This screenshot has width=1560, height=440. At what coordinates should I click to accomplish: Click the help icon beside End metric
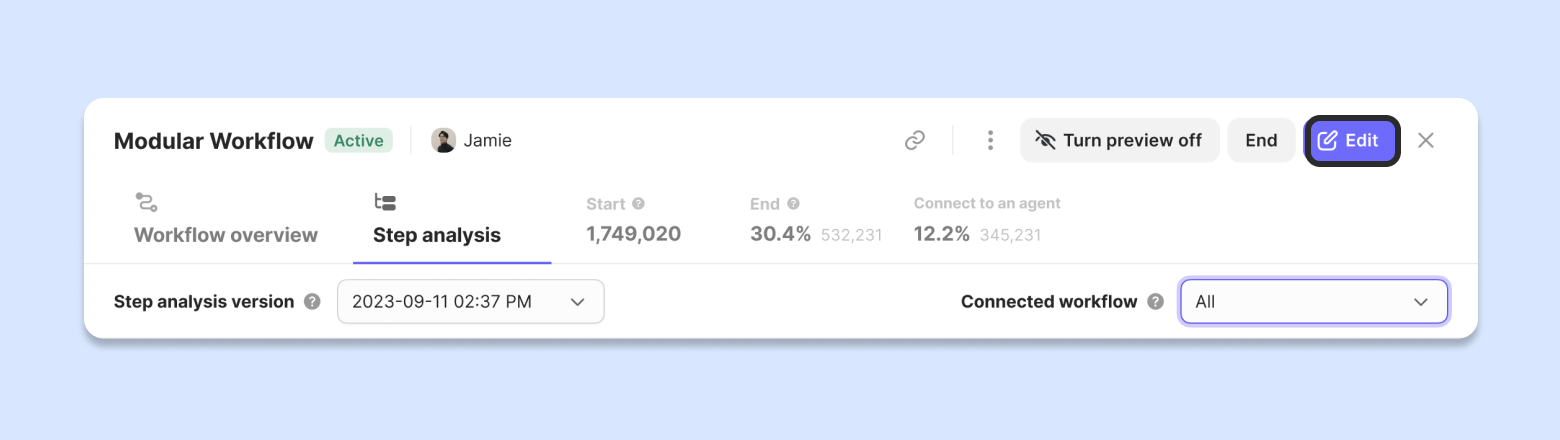(793, 204)
